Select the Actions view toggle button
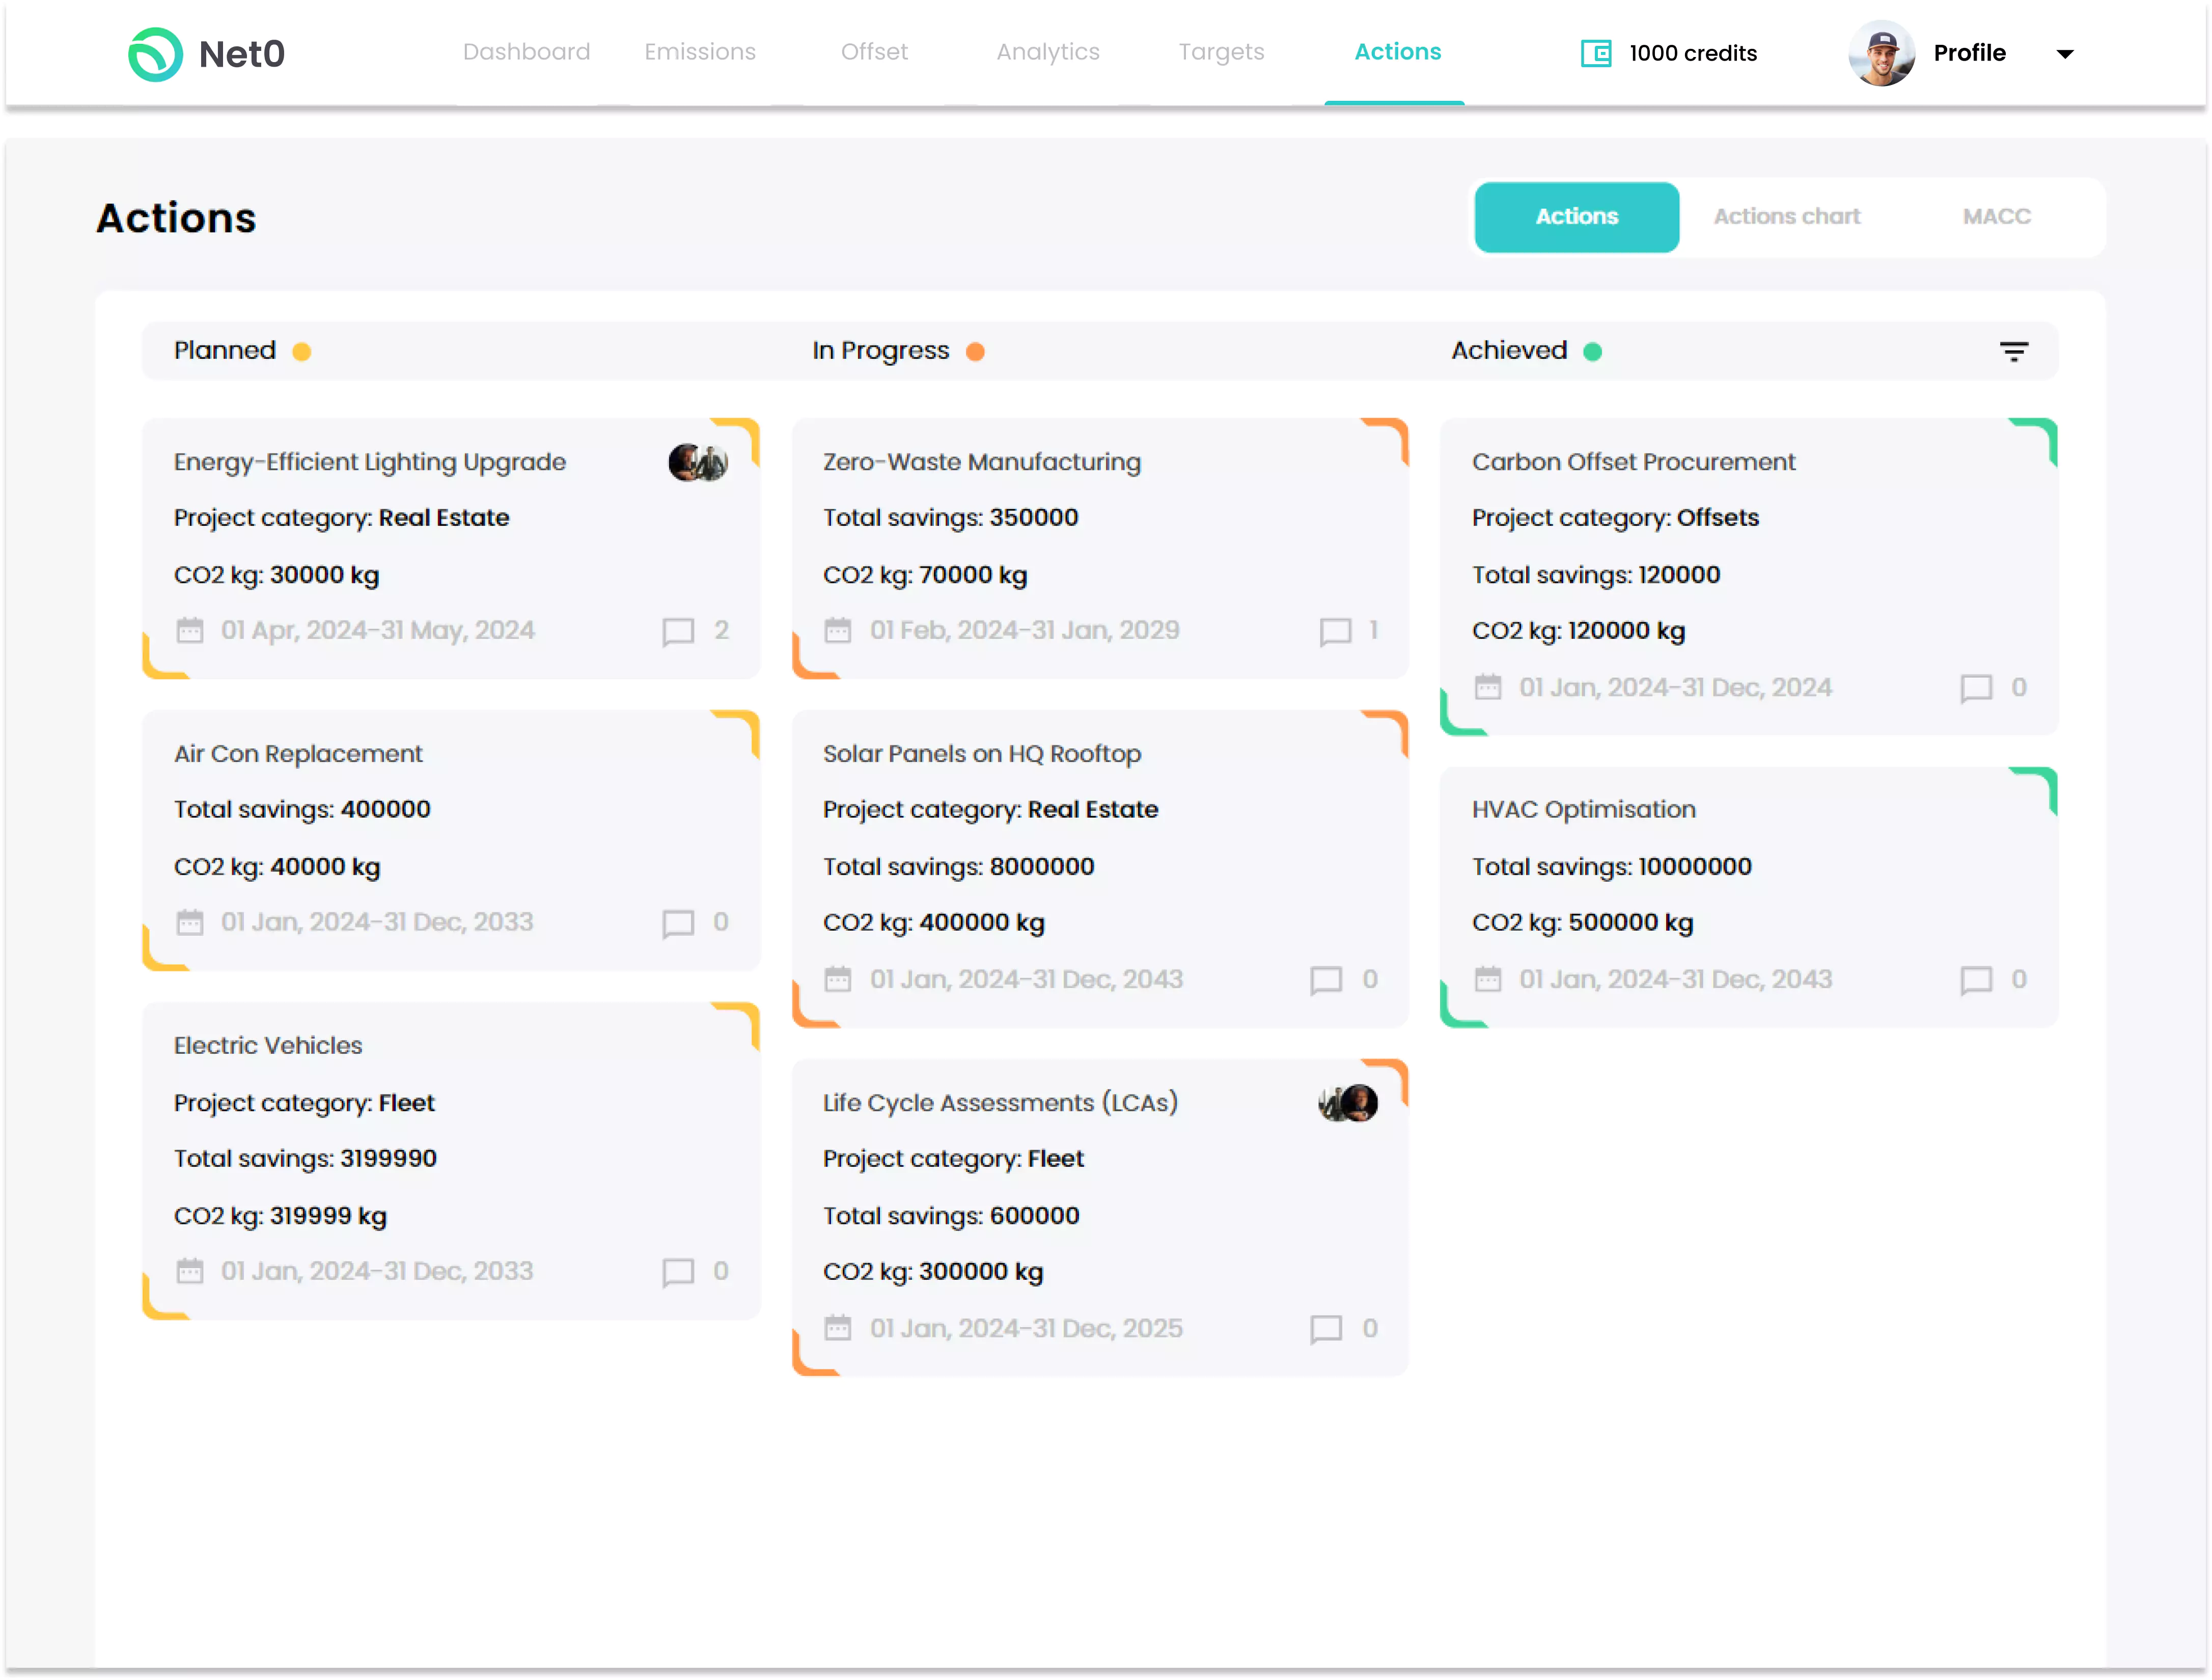This screenshot has height=1680, width=2212. 1576,217
